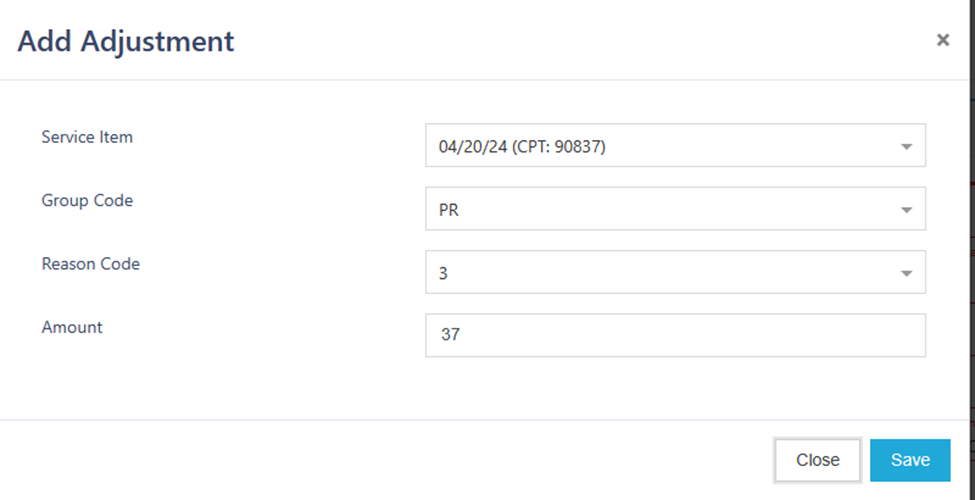Click the dark page strip behind dialog
The width and height of the screenshot is (975, 500).
point(972,250)
